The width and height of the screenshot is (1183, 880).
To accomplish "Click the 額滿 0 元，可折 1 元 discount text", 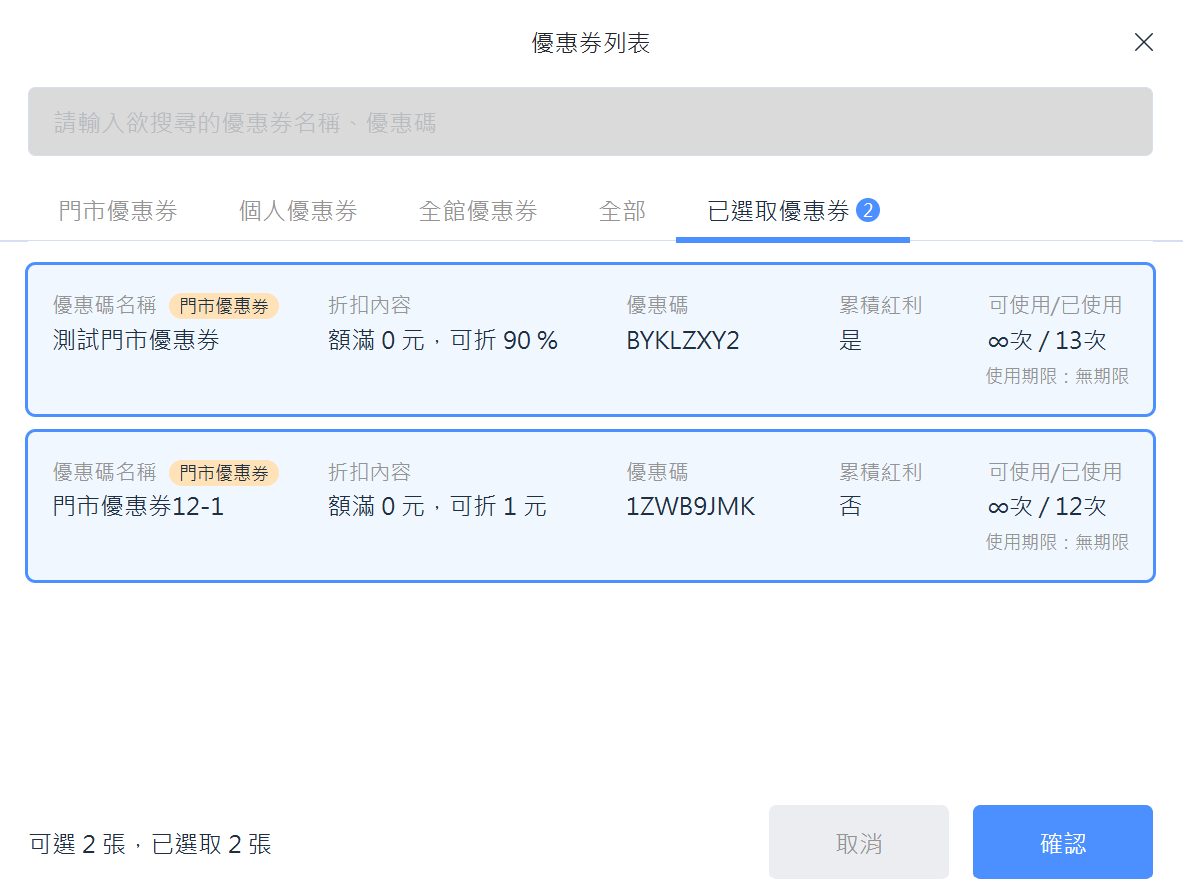I will [437, 506].
